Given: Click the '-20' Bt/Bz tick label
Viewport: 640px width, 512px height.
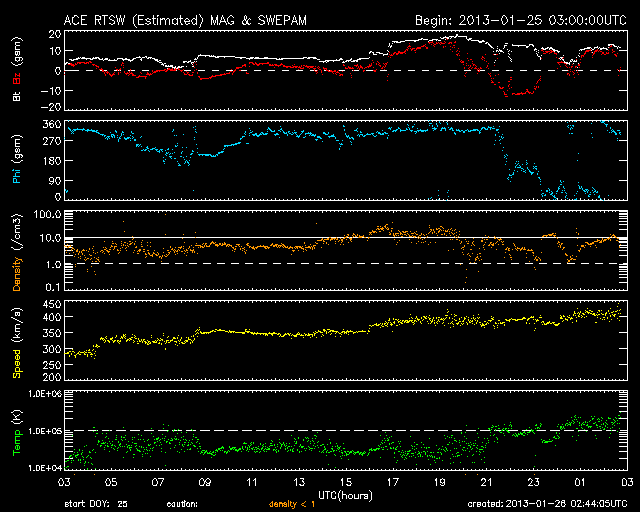Looking at the screenshot, I should point(51,107).
